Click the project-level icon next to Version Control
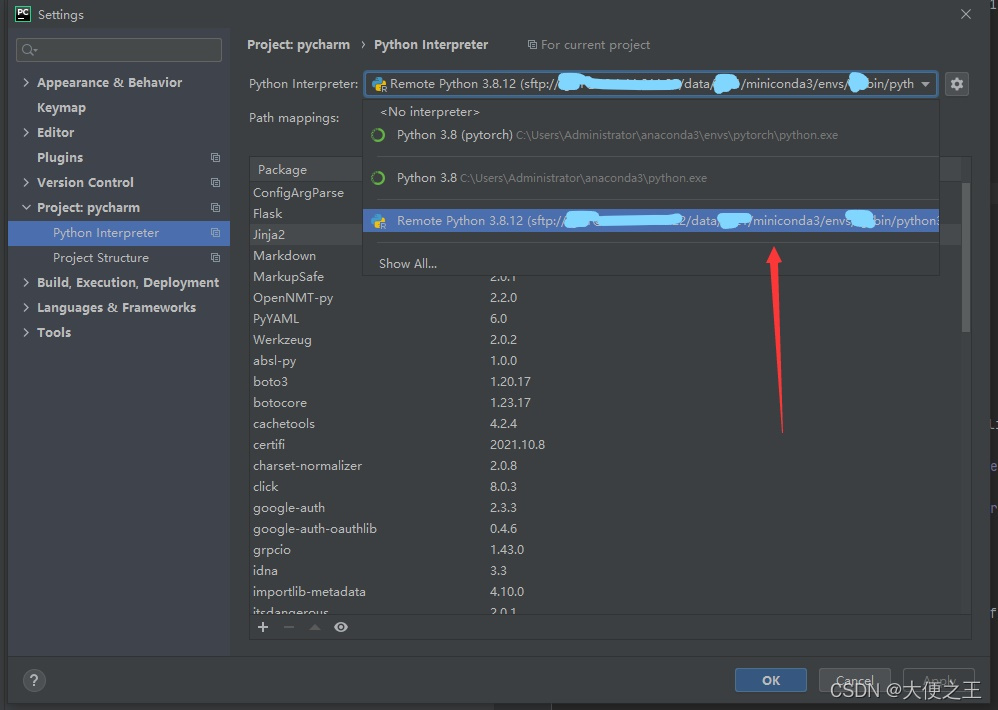The height and width of the screenshot is (710, 998). click(215, 183)
